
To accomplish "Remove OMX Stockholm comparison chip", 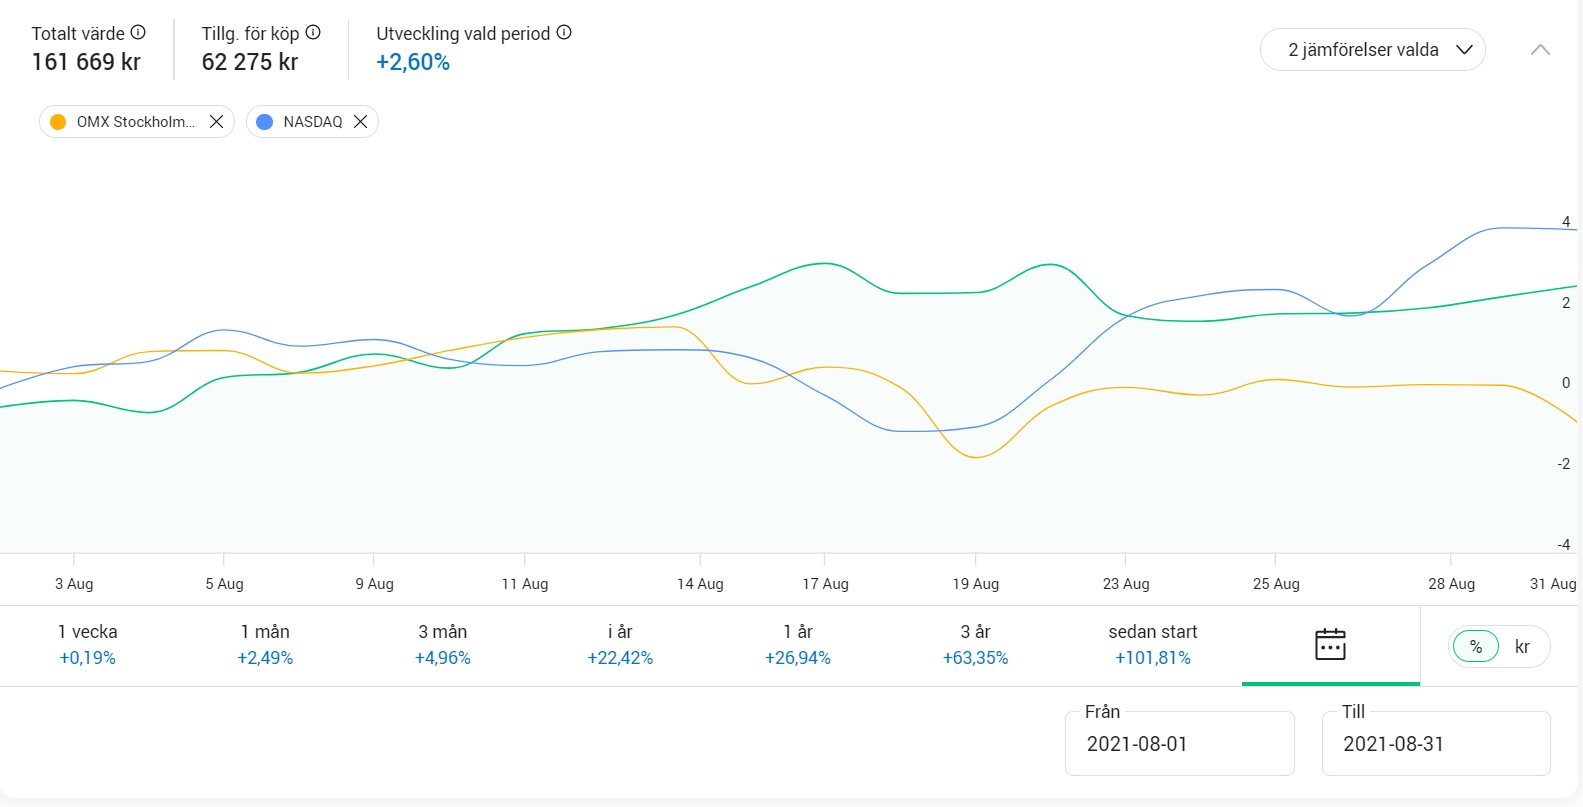I will pyautogui.click(x=216, y=122).
